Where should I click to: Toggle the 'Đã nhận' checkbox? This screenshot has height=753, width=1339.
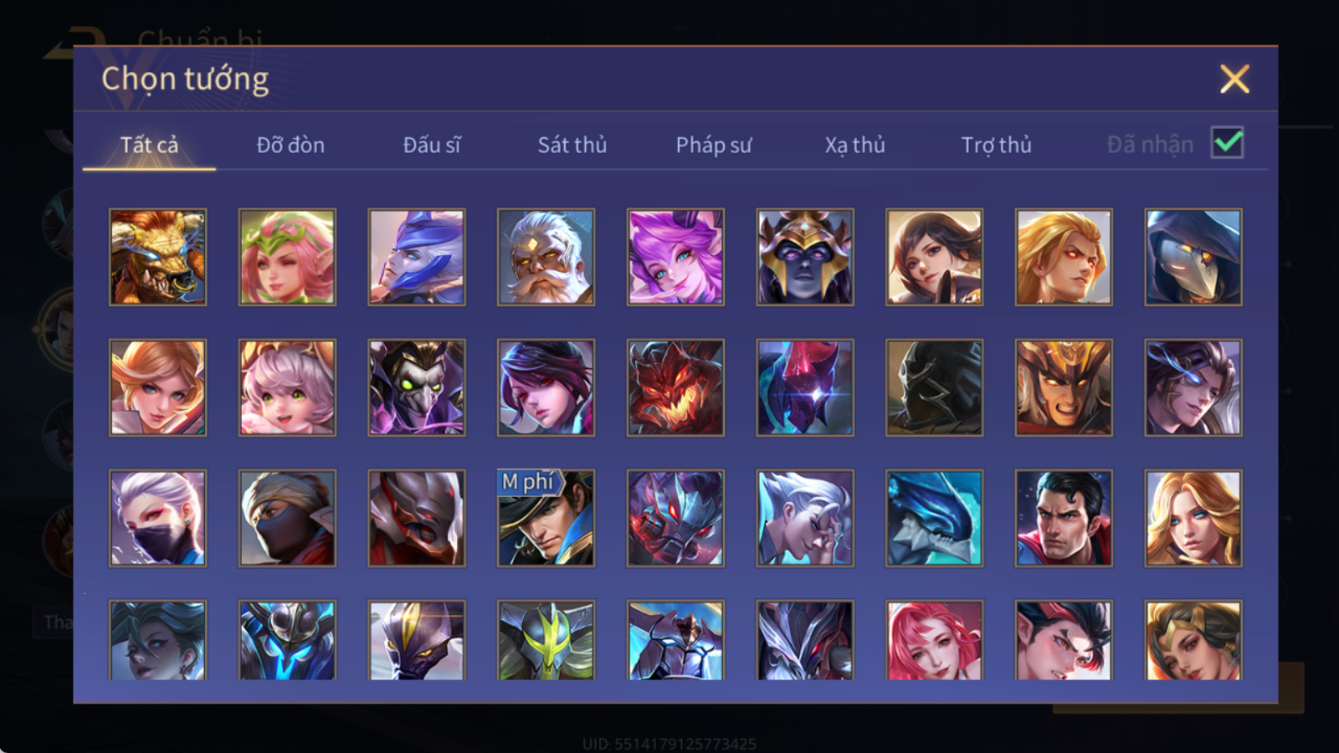[1227, 143]
